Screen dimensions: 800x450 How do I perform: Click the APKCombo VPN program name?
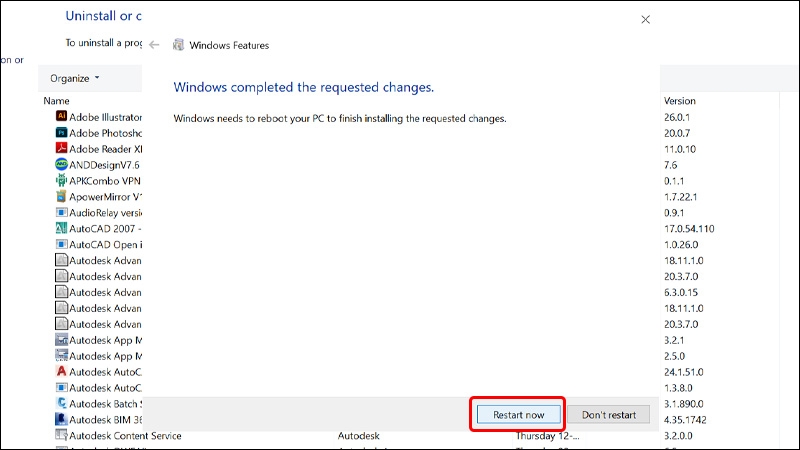[105, 181]
